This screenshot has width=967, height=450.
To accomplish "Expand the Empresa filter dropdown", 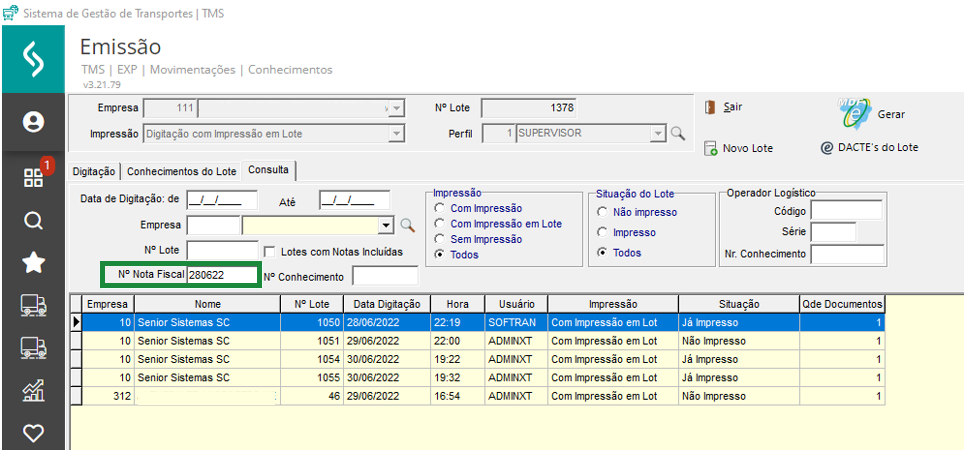I will pos(384,225).
